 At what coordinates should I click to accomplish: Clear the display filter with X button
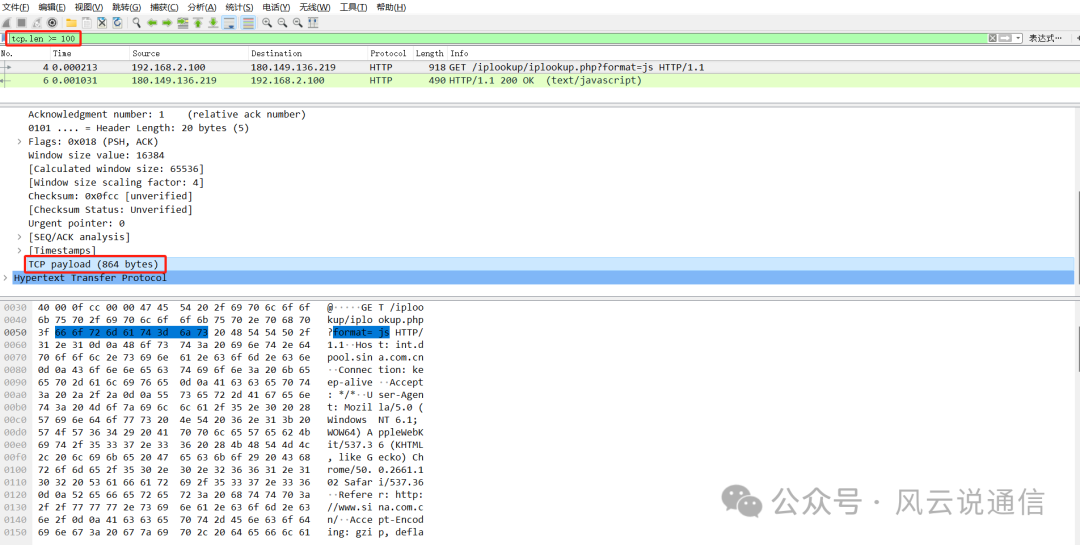pos(993,38)
